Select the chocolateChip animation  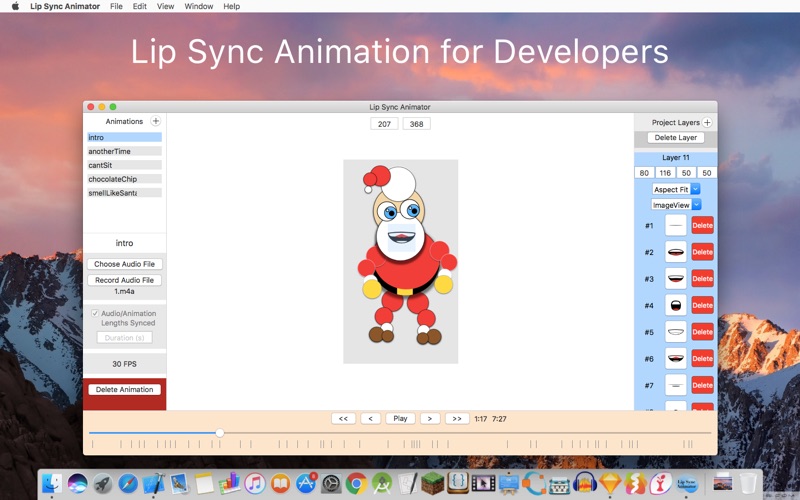pyautogui.click(x=112, y=179)
